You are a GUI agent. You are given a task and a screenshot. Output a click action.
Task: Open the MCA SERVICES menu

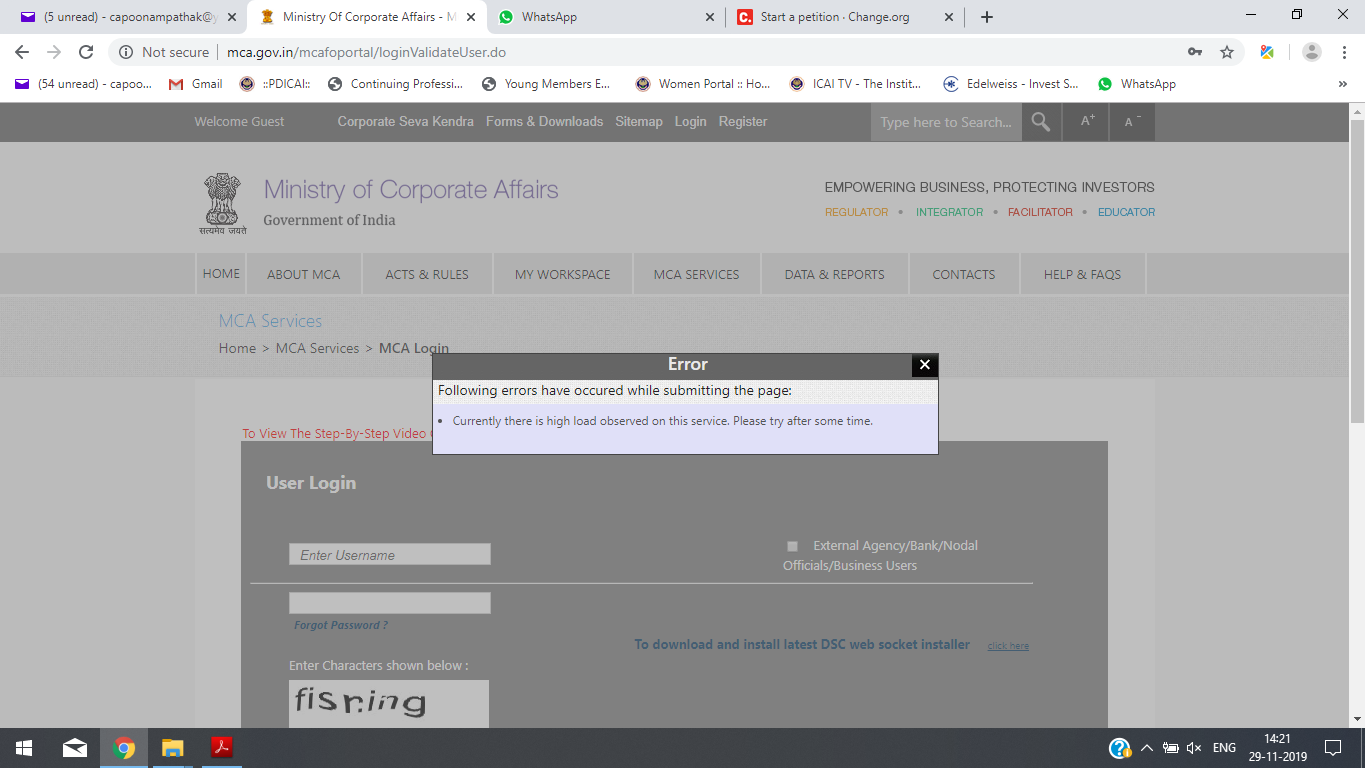tap(696, 274)
